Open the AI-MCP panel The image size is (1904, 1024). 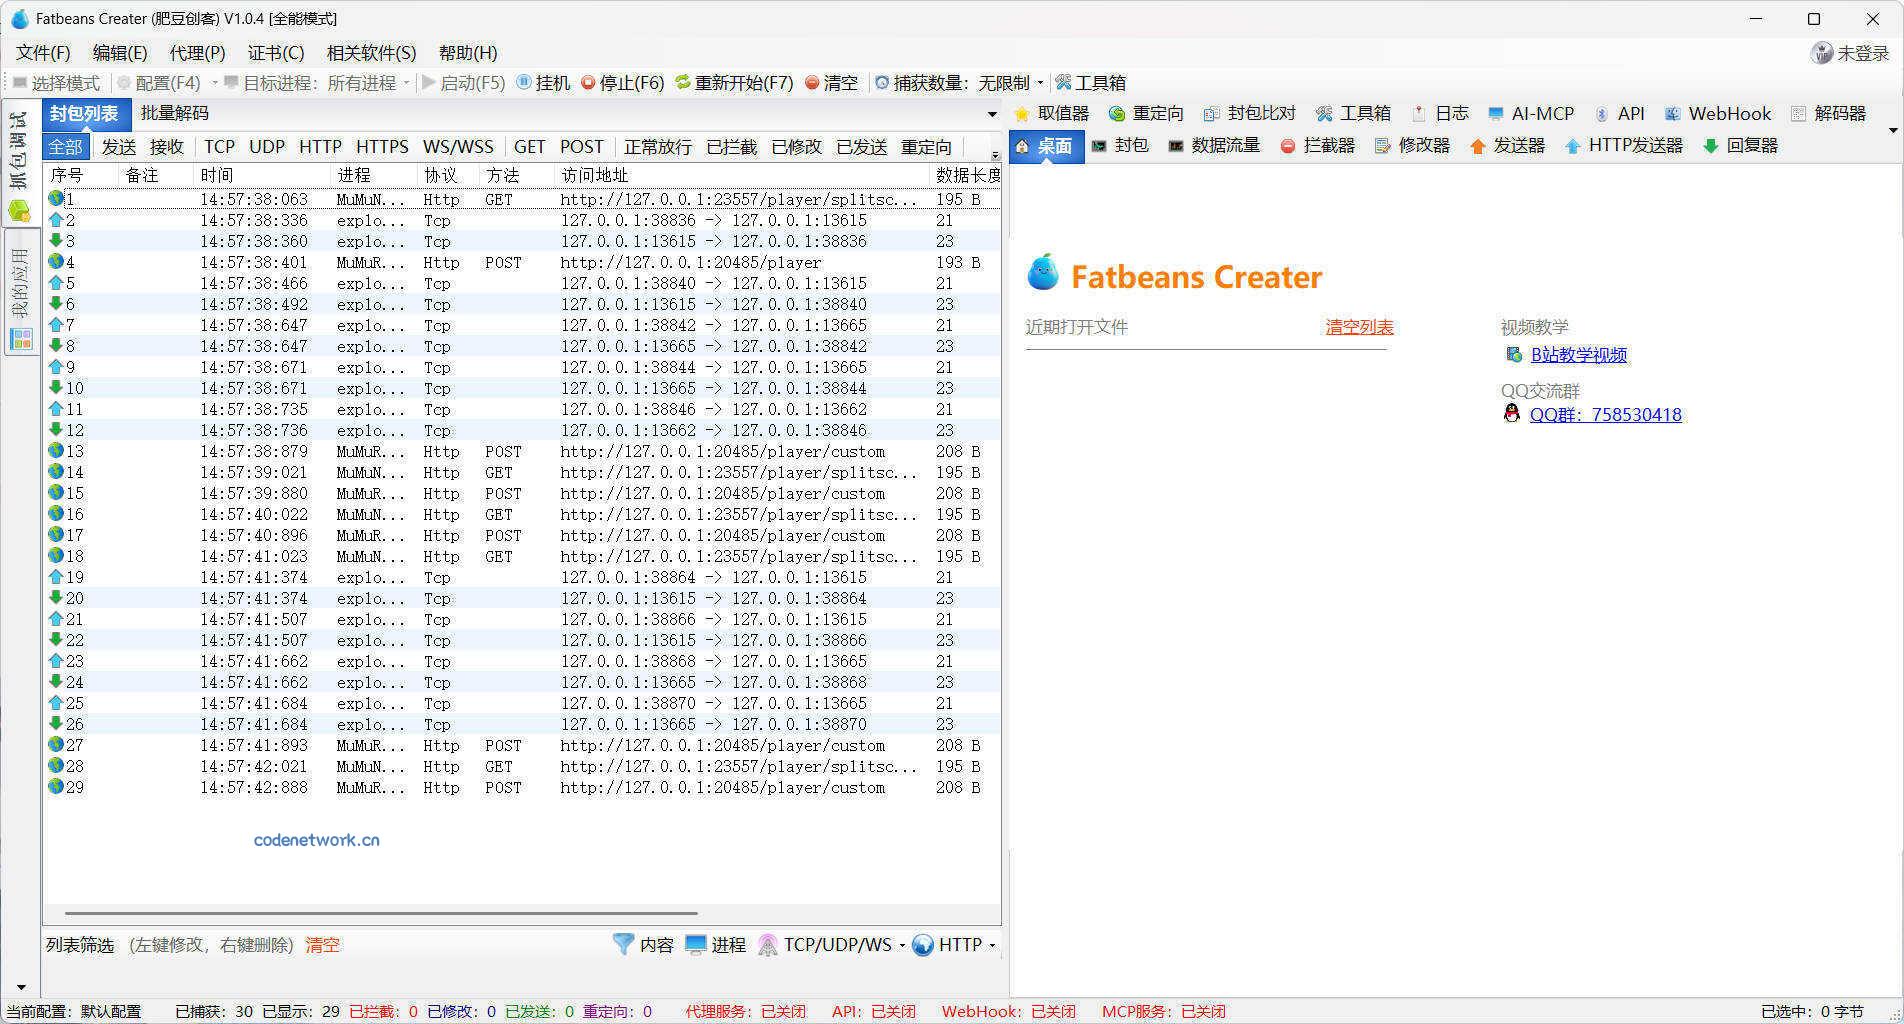(1531, 114)
